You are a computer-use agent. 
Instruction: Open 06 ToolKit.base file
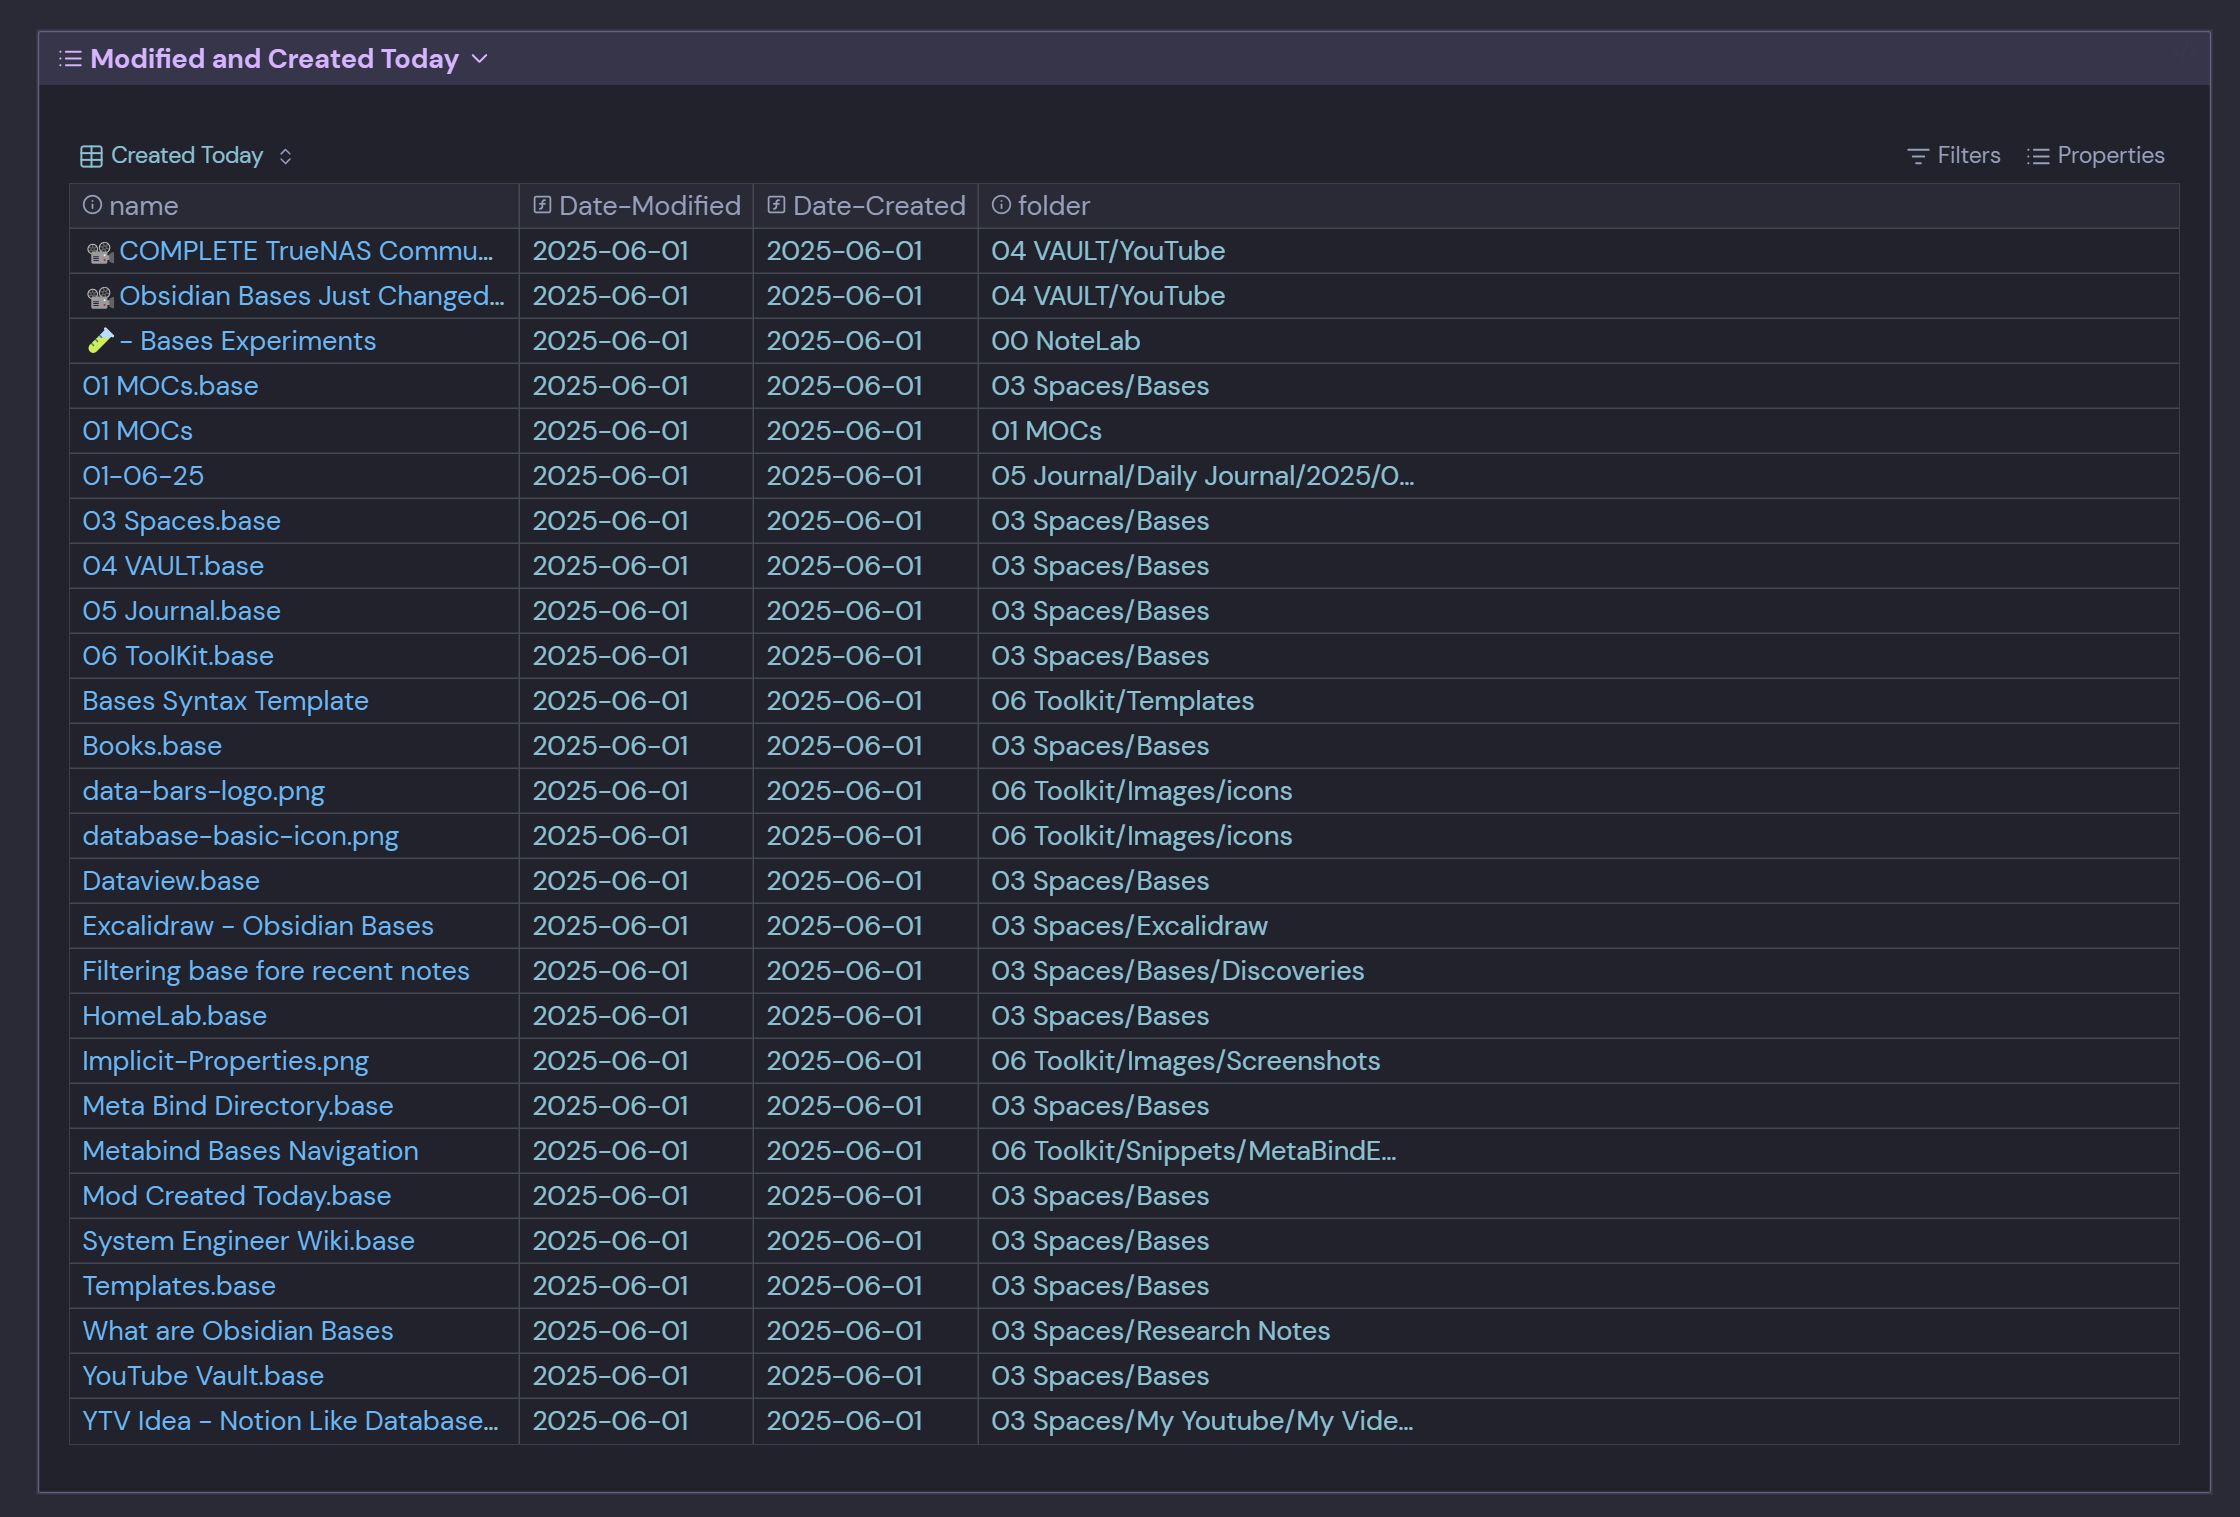(x=178, y=656)
